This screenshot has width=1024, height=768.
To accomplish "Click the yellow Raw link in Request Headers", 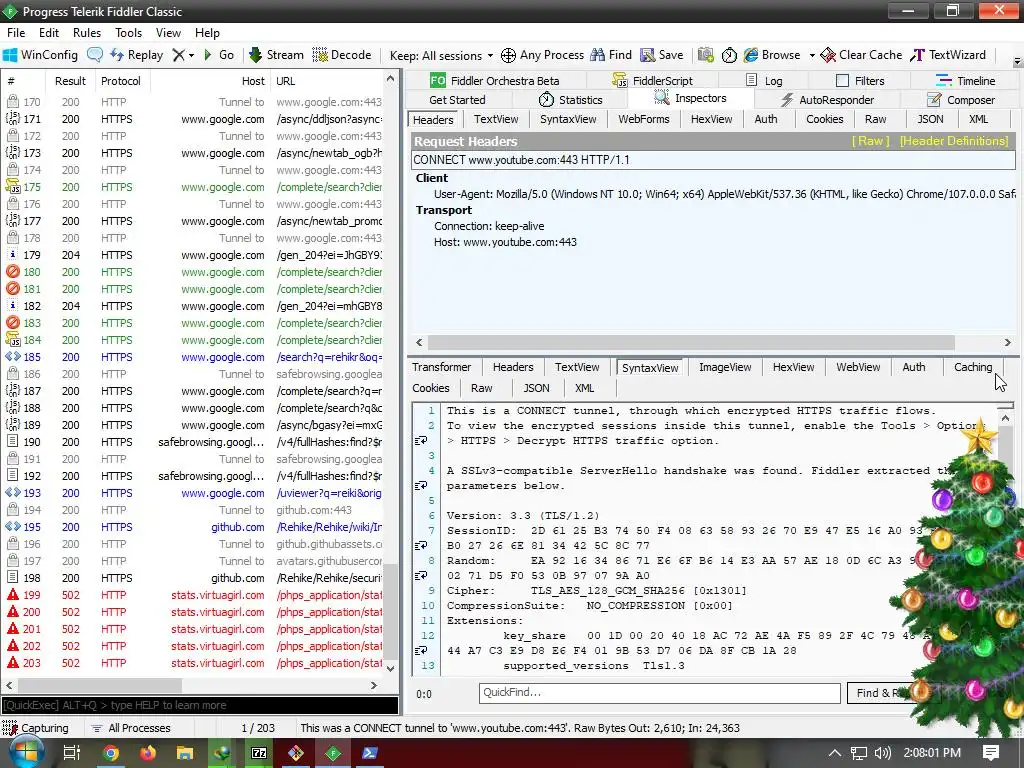I will 870,141.
